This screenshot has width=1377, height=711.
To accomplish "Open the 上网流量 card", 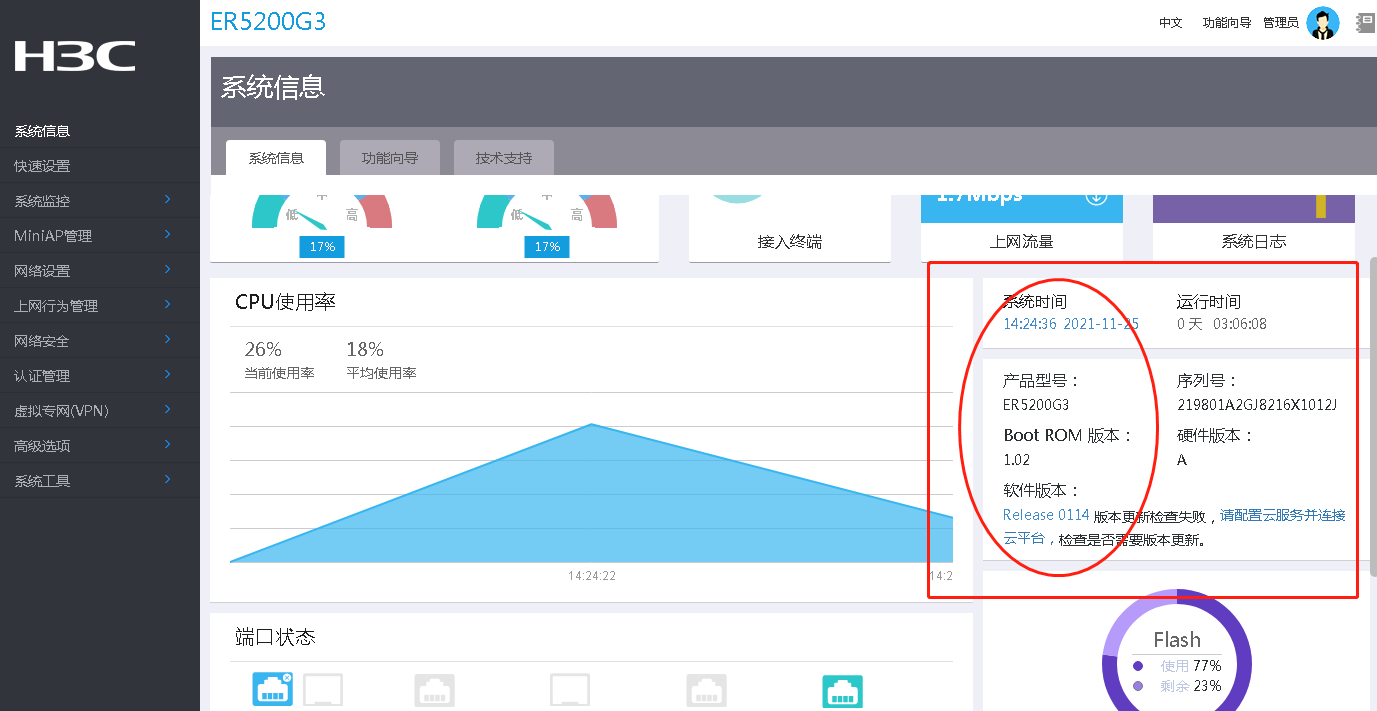I will (x=1022, y=228).
